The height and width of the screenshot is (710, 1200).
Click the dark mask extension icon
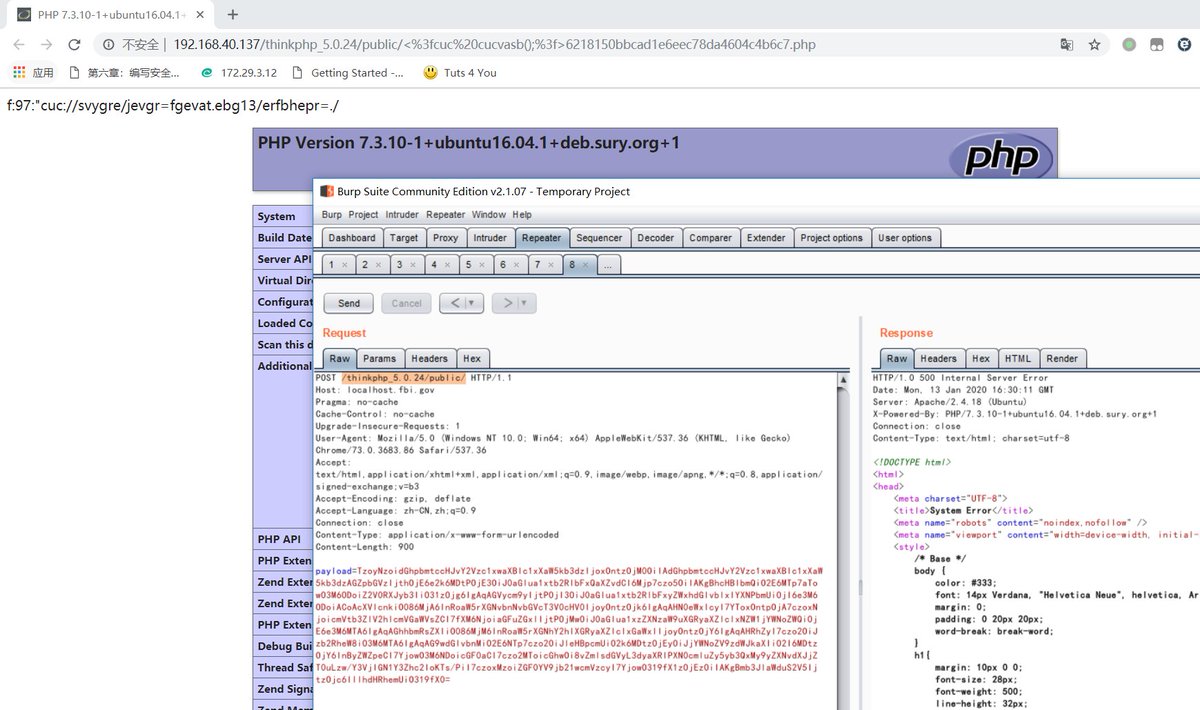click(1156, 44)
